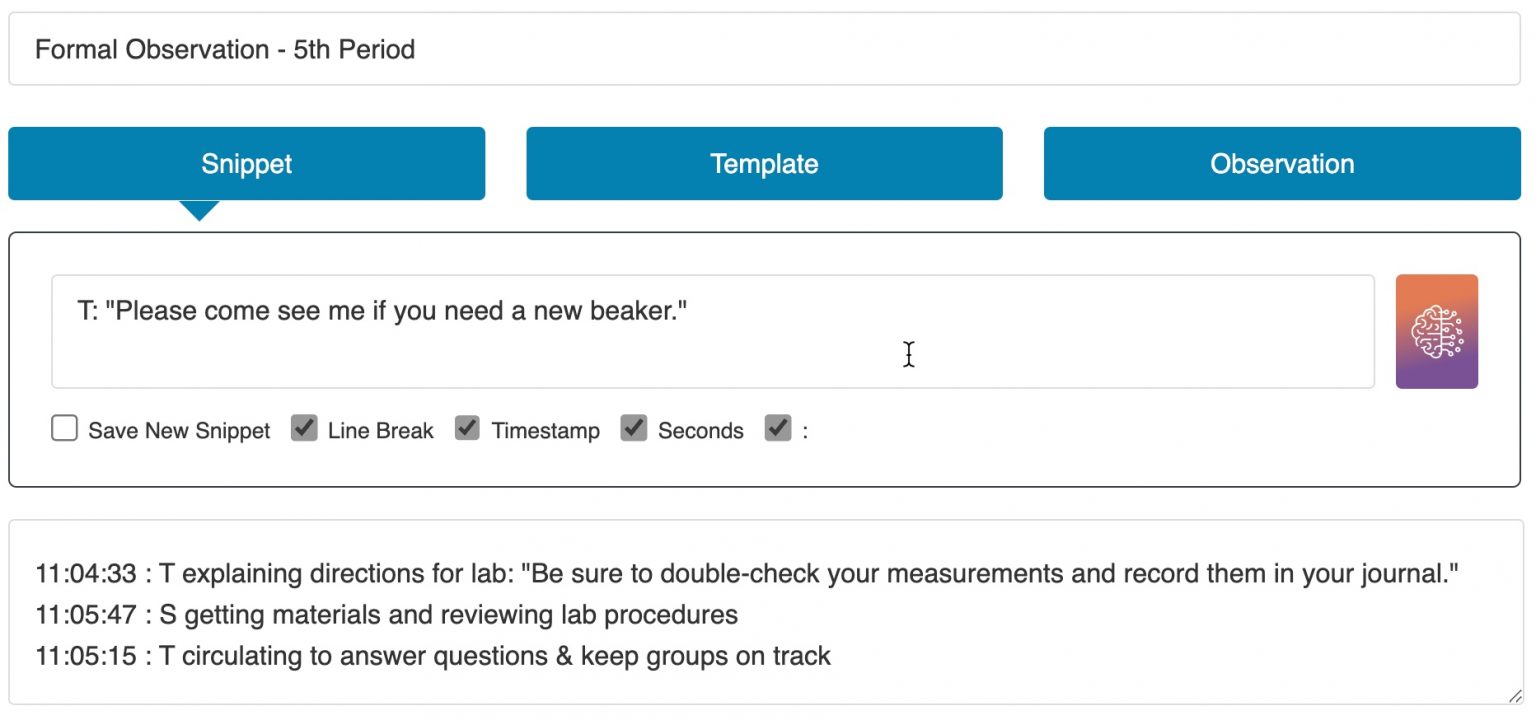The image size is (1536, 720).
Task: Click the Line Break label text
Action: click(380, 430)
